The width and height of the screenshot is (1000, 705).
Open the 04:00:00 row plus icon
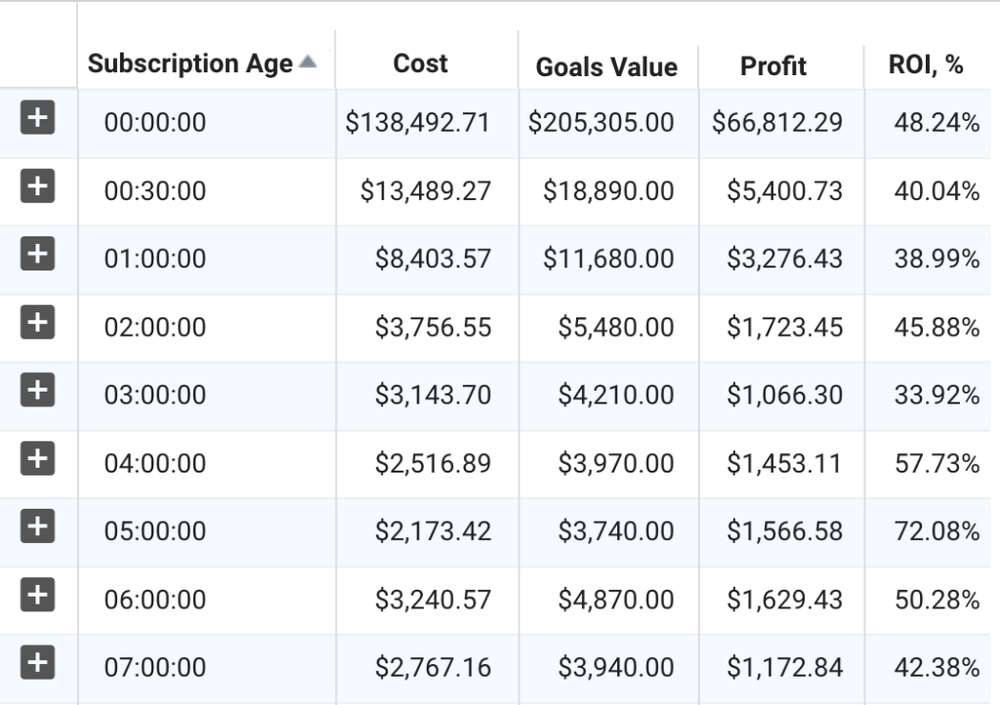[37, 459]
